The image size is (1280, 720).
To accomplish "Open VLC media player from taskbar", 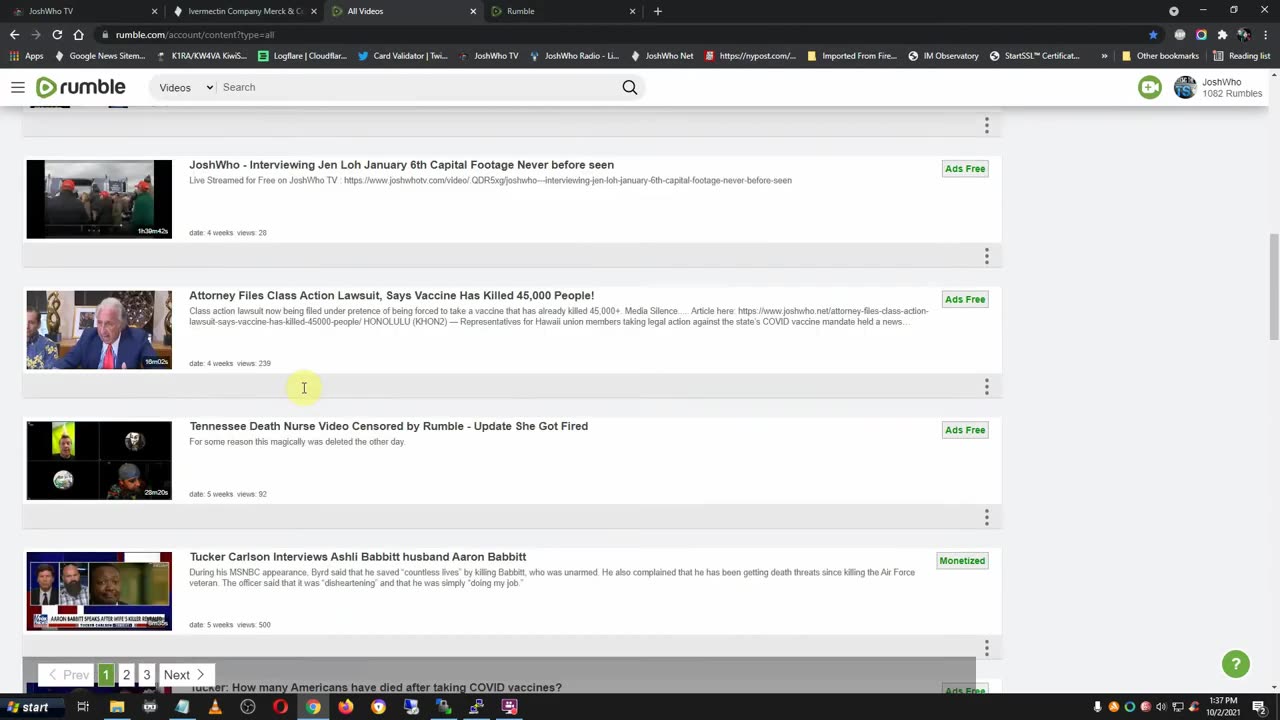I will click(215, 707).
